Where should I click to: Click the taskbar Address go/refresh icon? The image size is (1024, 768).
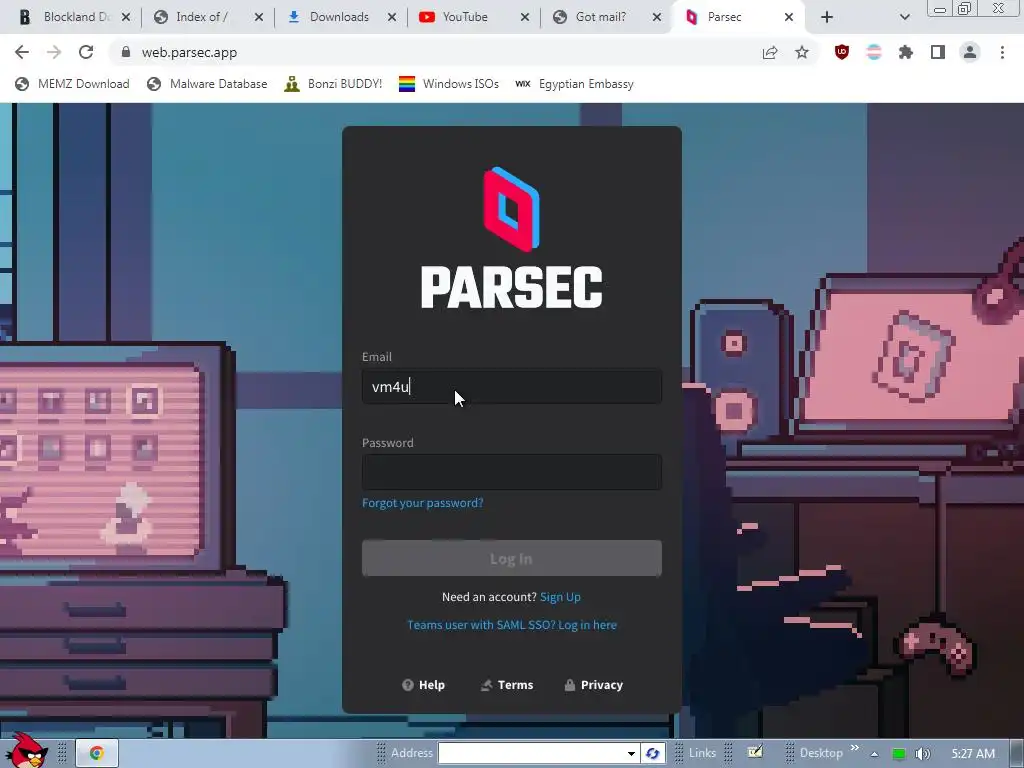tap(652, 753)
